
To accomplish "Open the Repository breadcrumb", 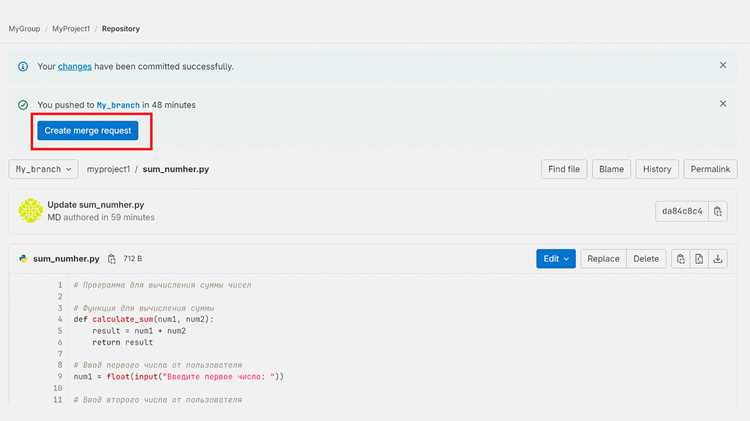I will (121, 29).
